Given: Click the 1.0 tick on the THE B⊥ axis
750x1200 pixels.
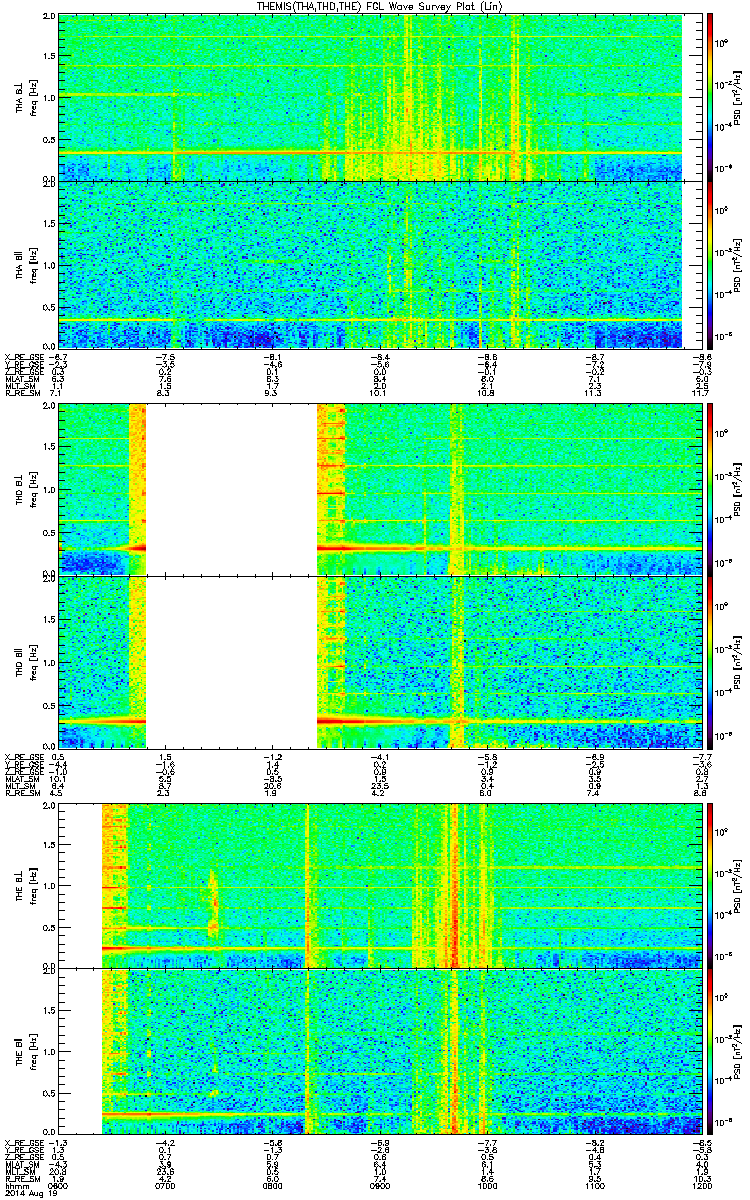Looking at the screenshot, I should [50, 885].
